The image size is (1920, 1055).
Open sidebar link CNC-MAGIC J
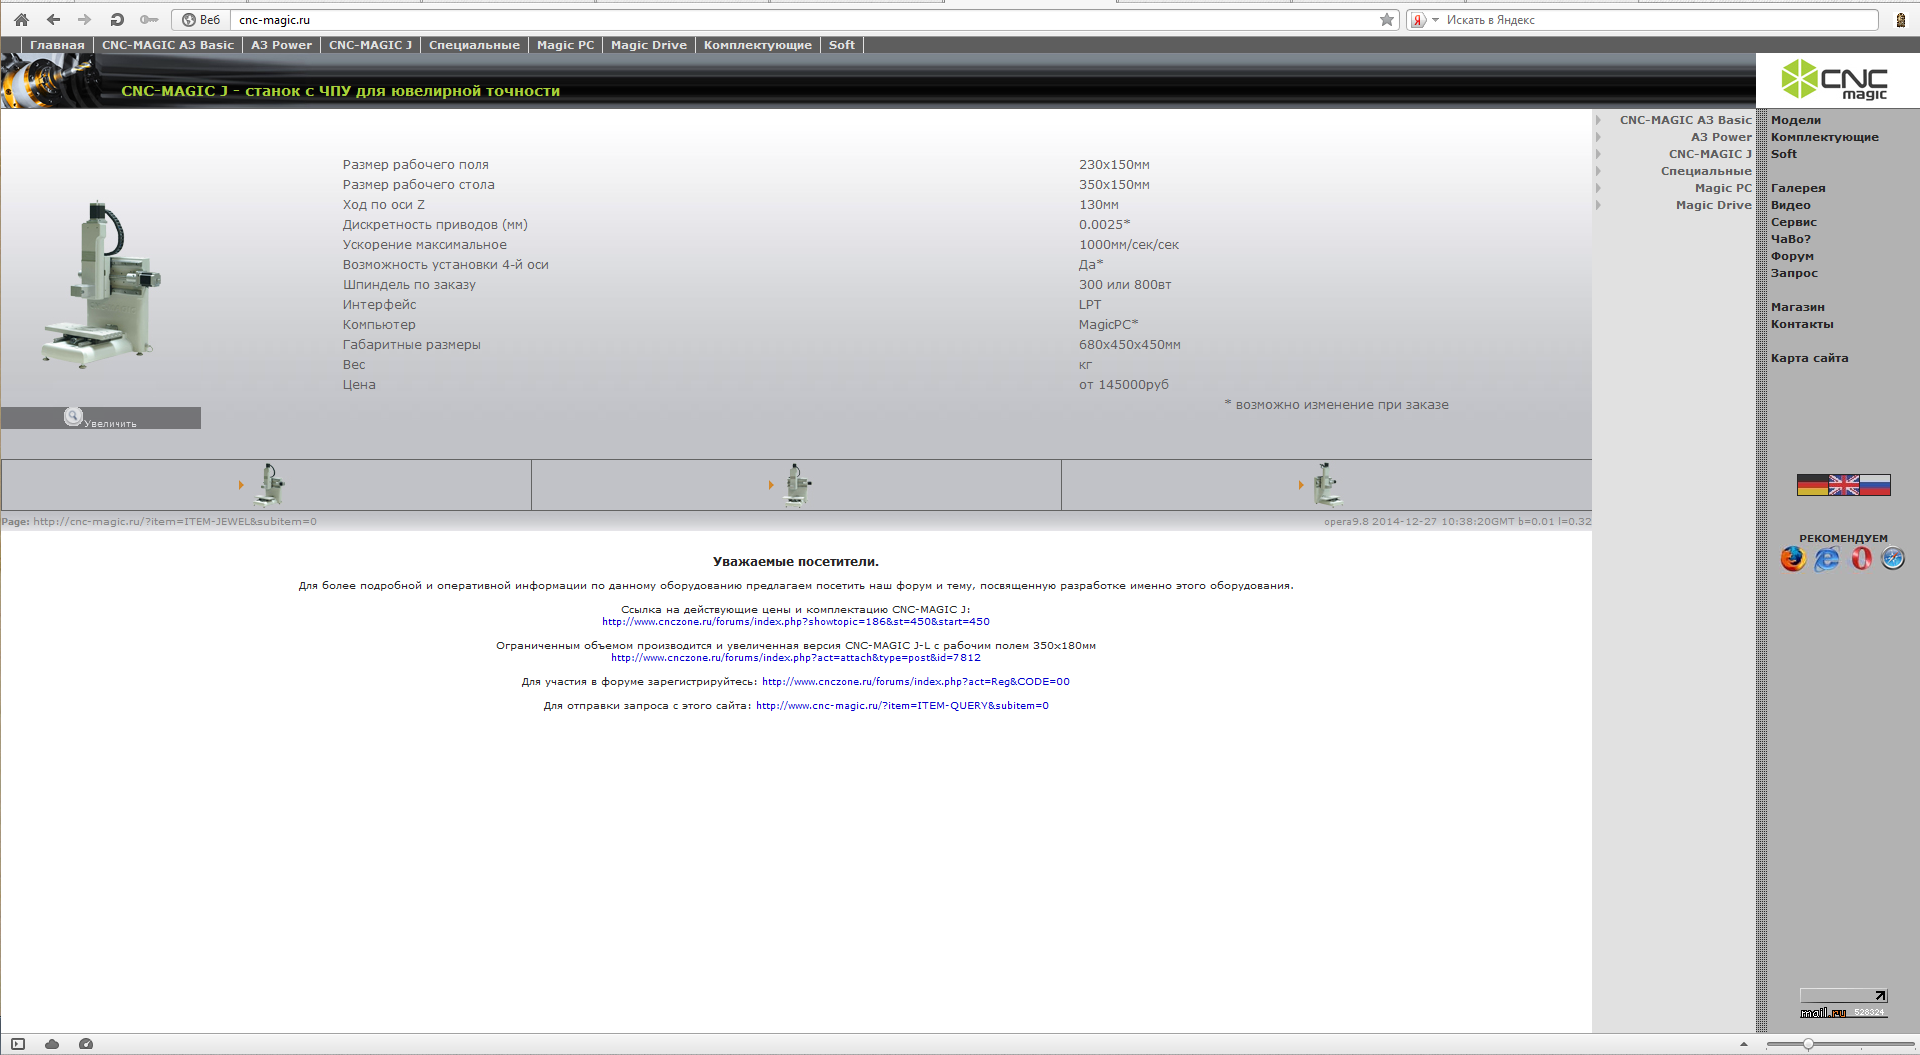coord(1710,154)
